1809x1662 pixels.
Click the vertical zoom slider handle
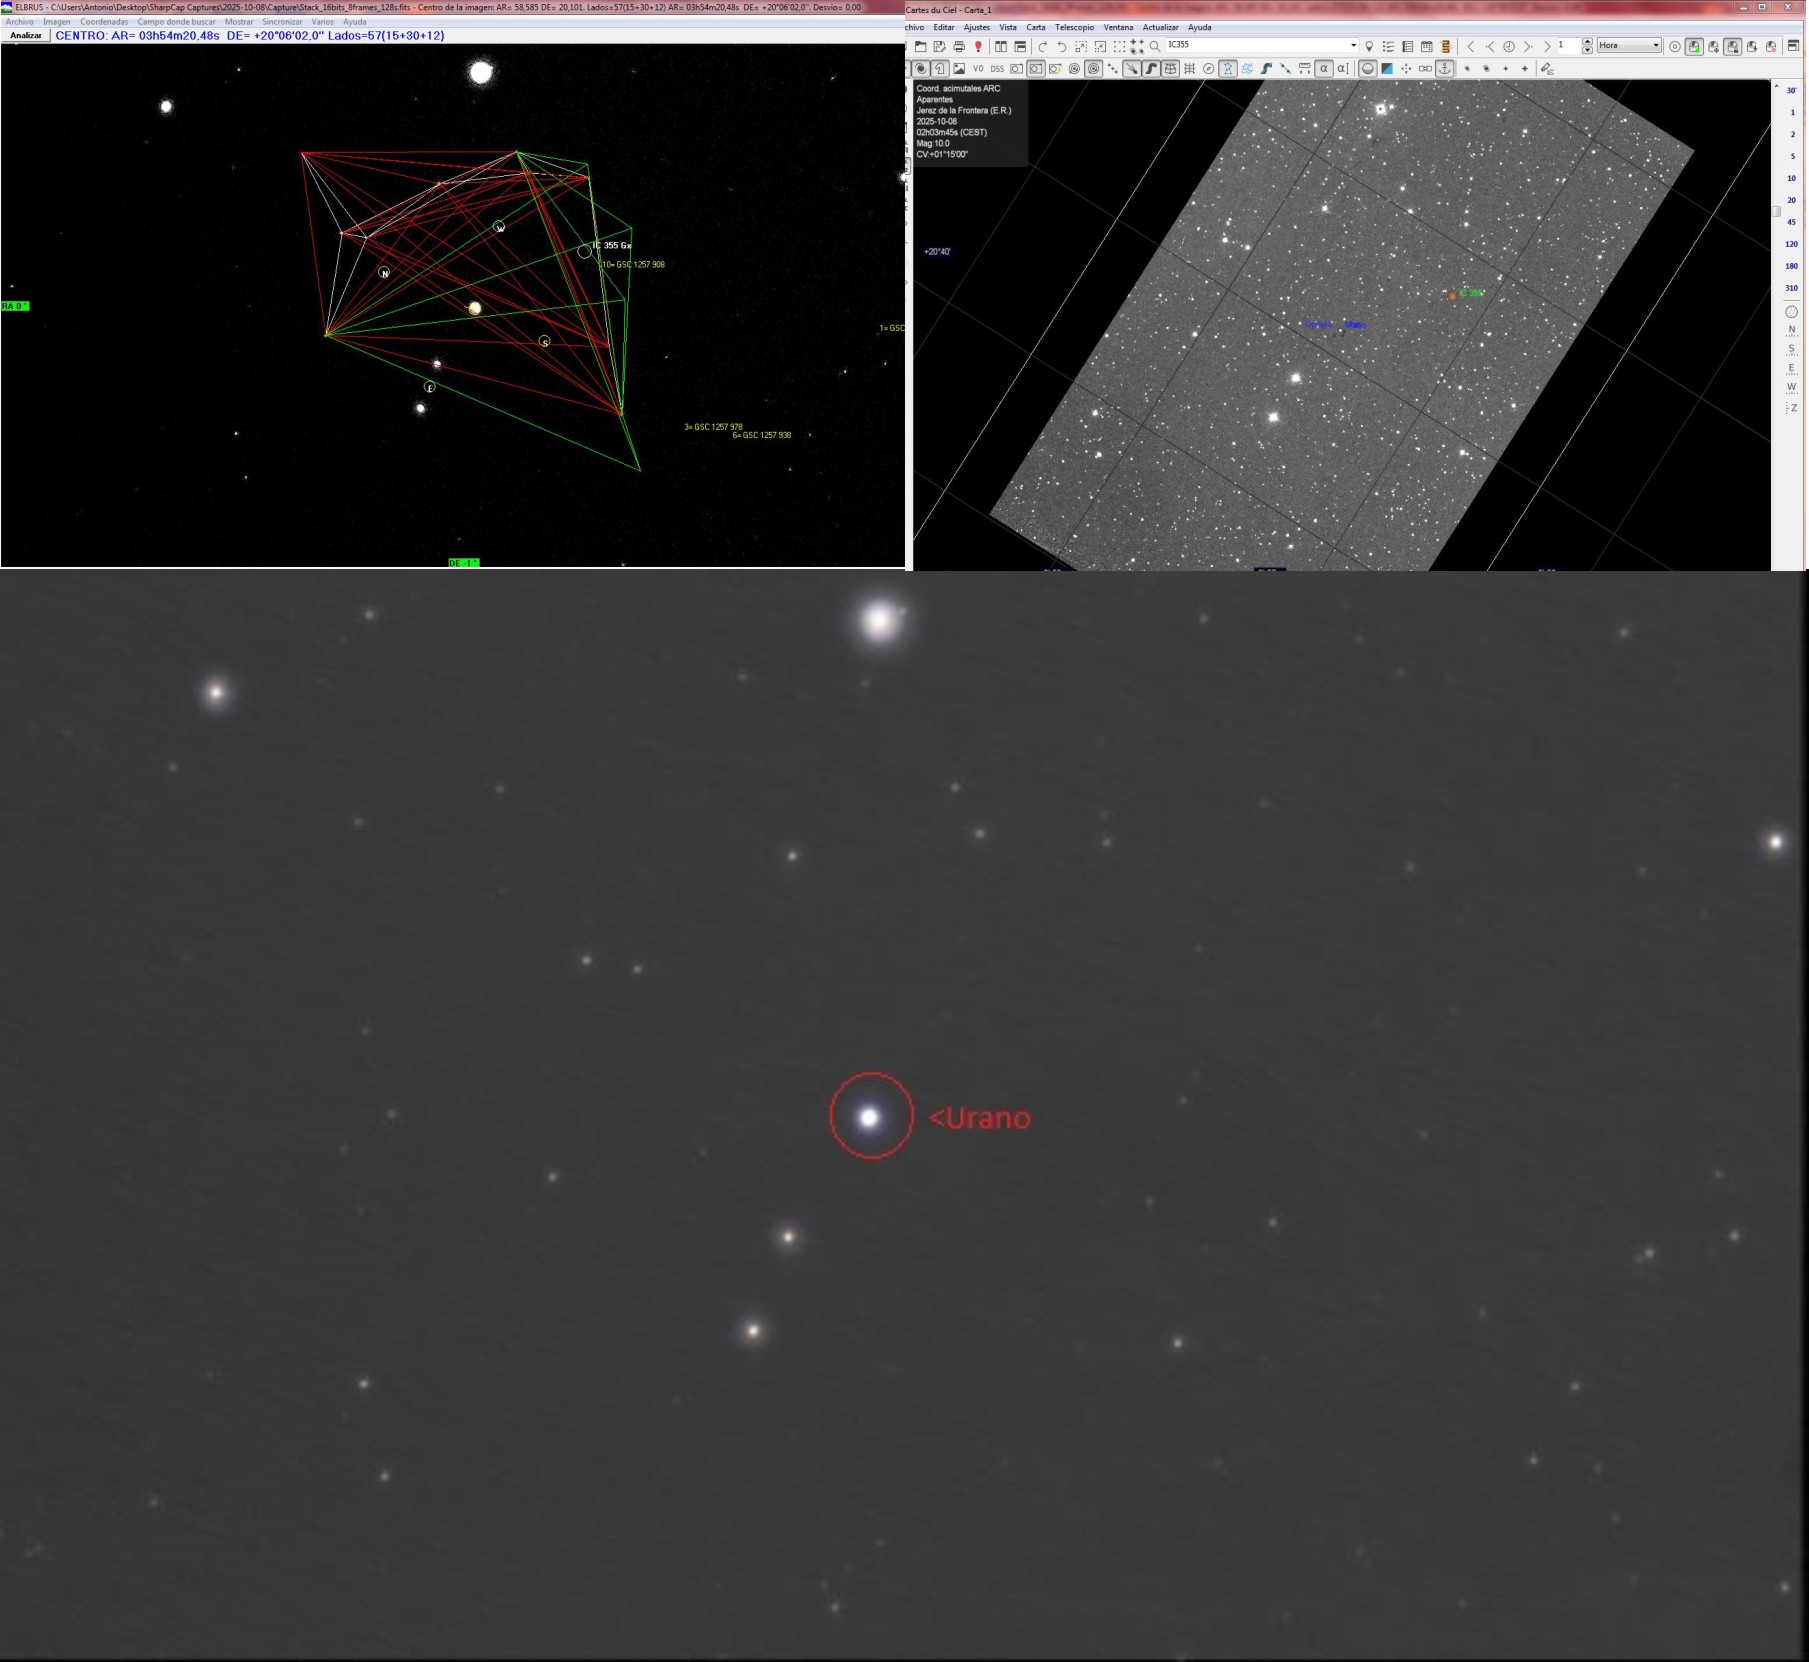click(x=1777, y=211)
